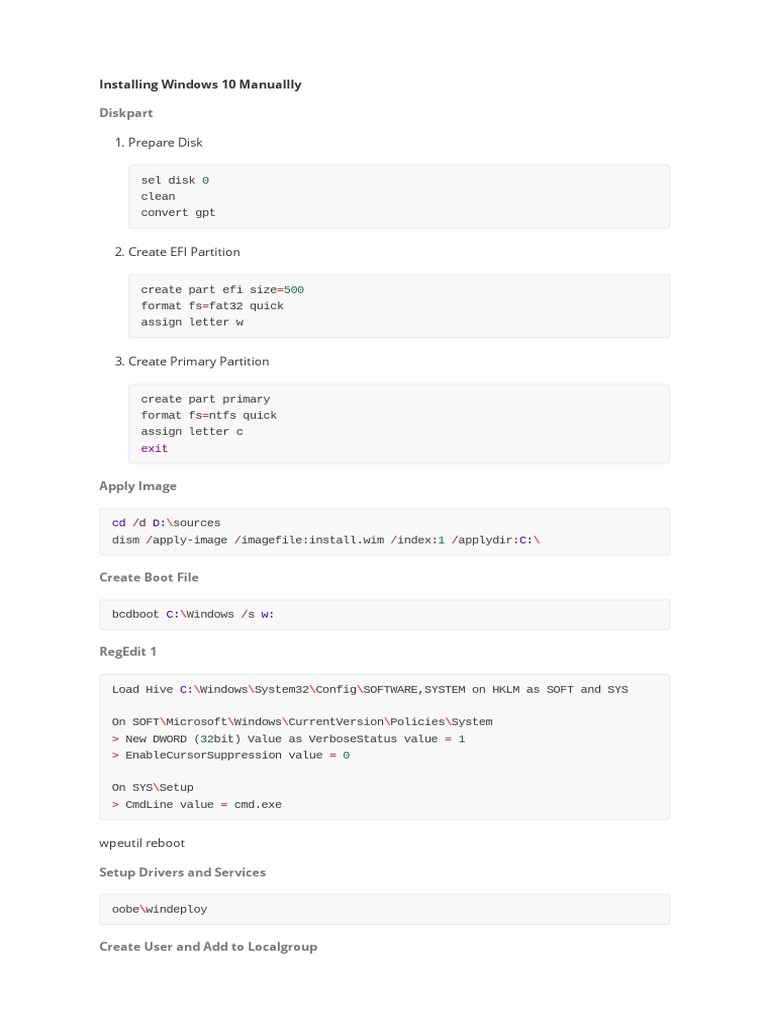Click the "wpeutil reboot" text
The image size is (768, 1024).
click(142, 843)
